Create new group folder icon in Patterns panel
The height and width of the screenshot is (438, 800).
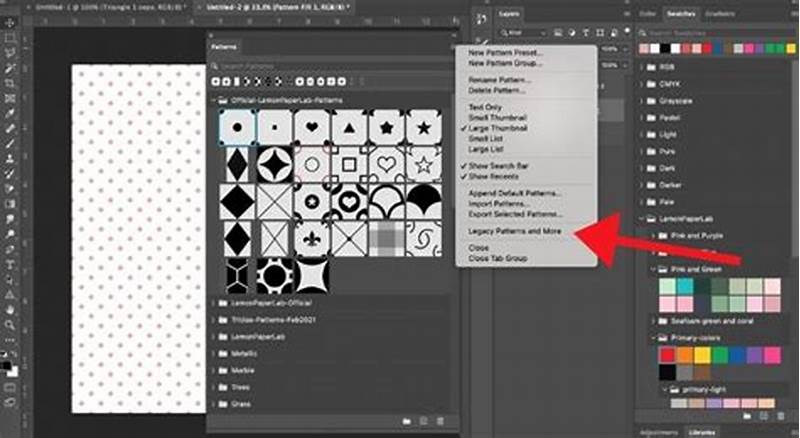pyautogui.click(x=407, y=421)
